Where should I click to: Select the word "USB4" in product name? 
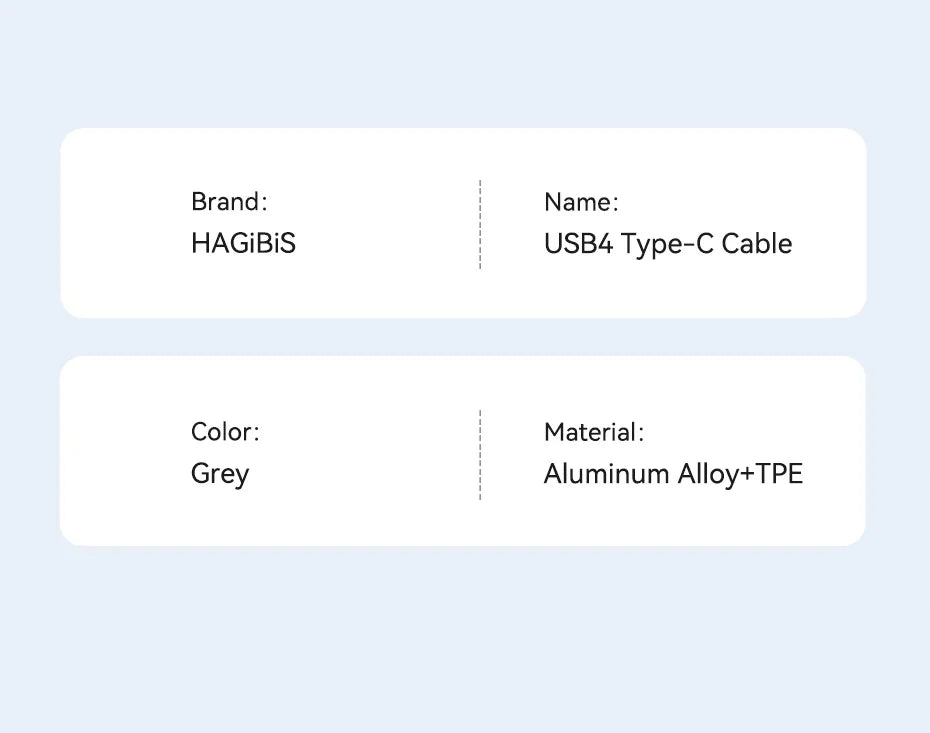pos(578,244)
